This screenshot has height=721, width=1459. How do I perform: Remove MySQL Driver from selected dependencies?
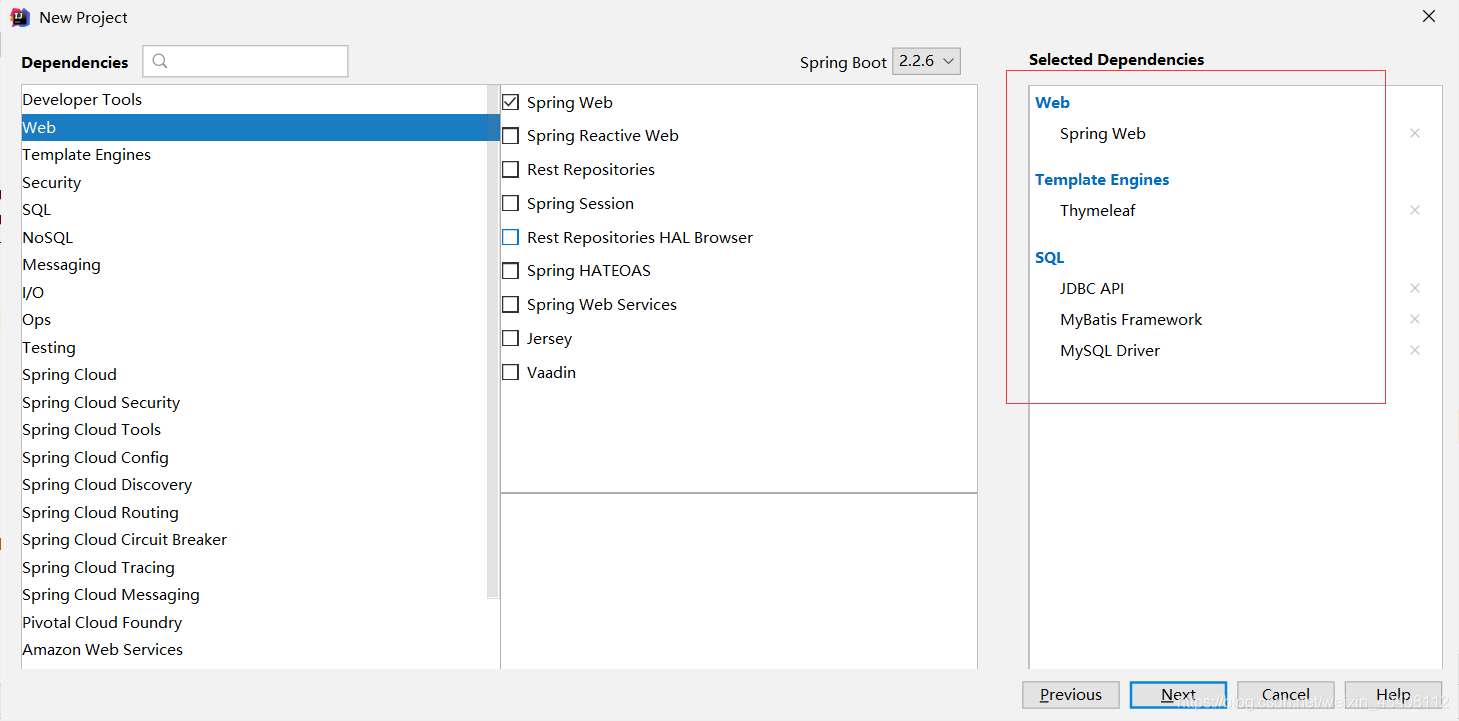(1414, 350)
